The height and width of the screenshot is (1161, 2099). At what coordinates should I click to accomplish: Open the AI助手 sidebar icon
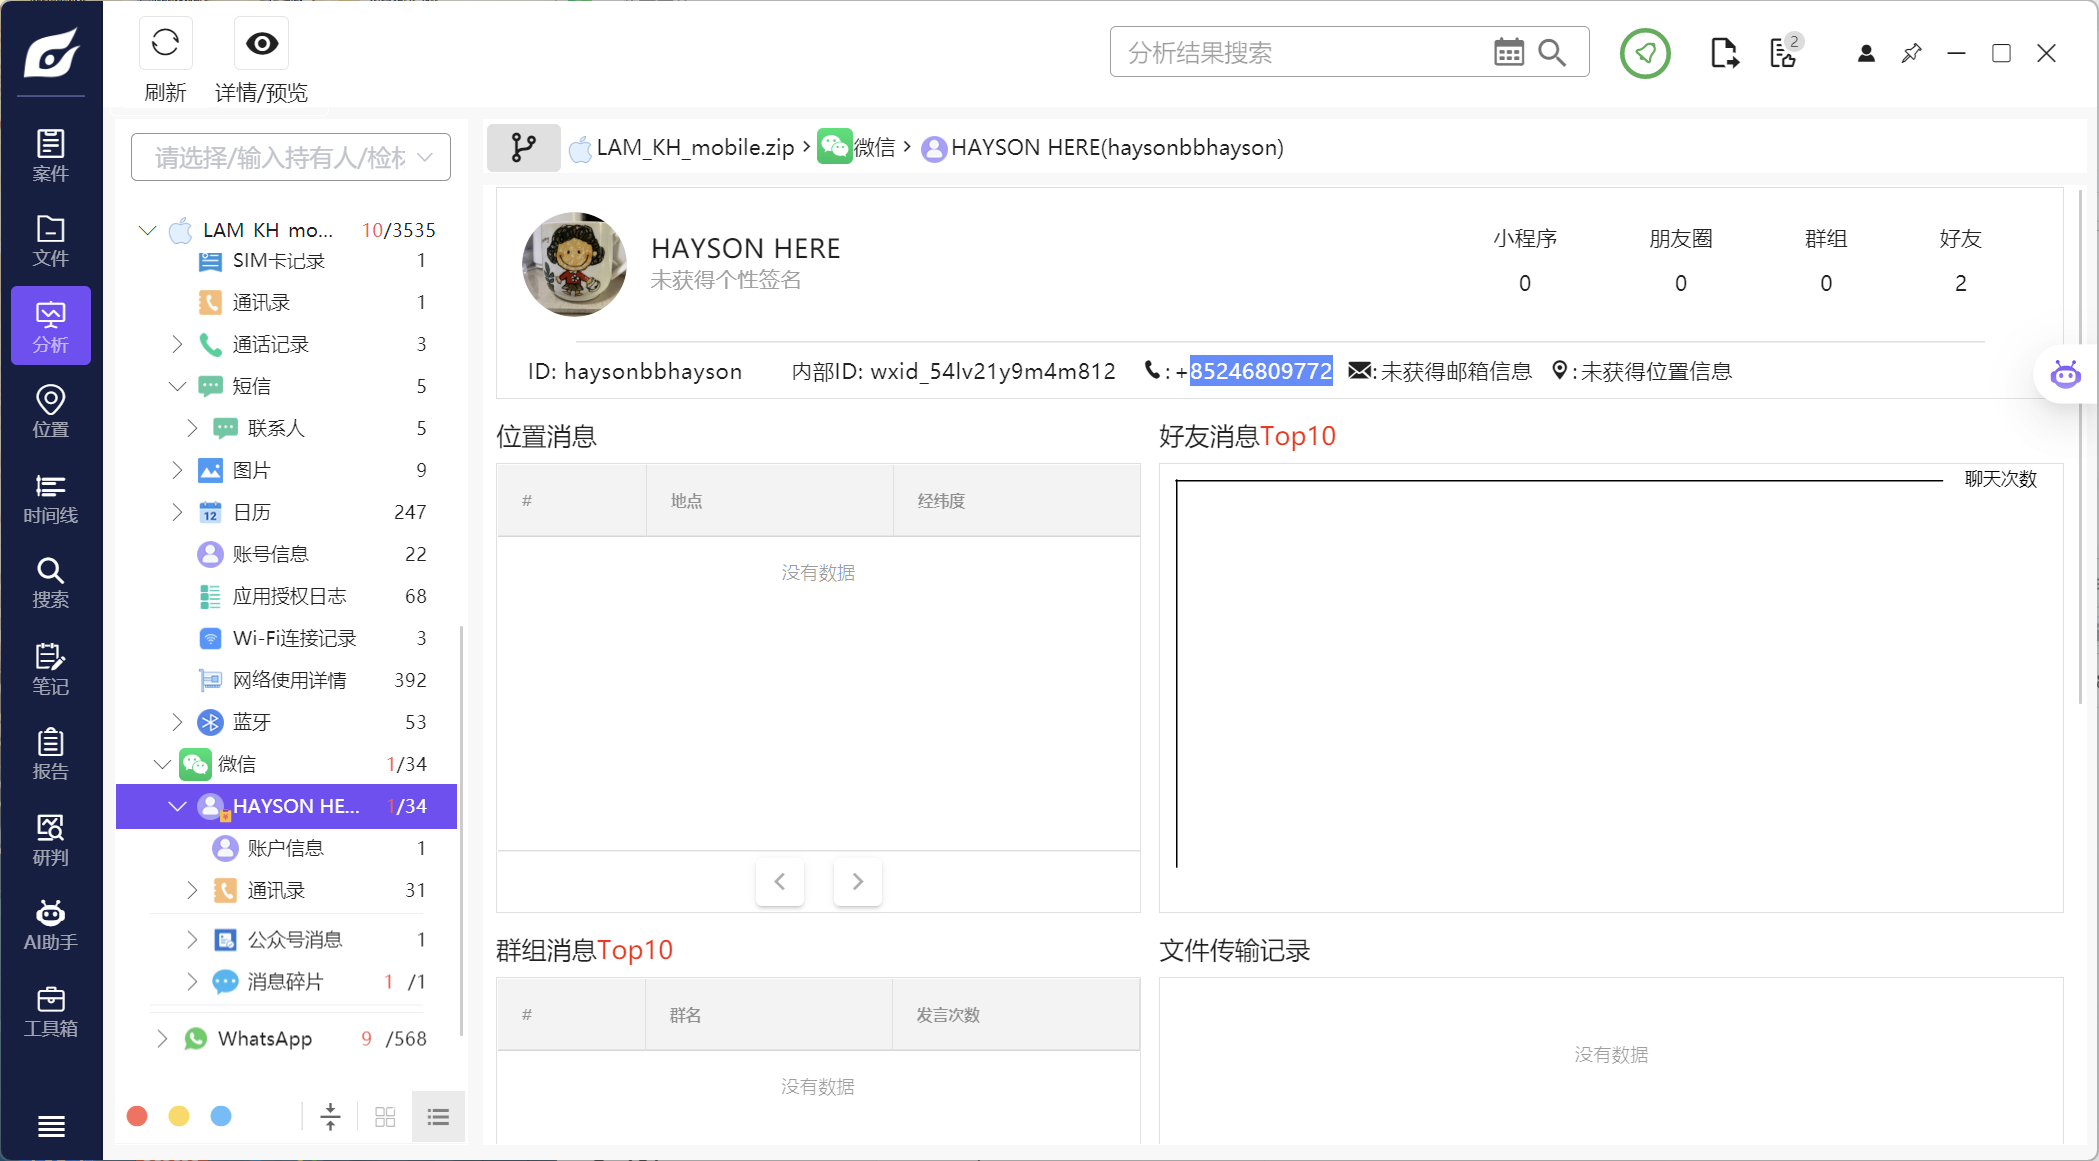point(50,925)
